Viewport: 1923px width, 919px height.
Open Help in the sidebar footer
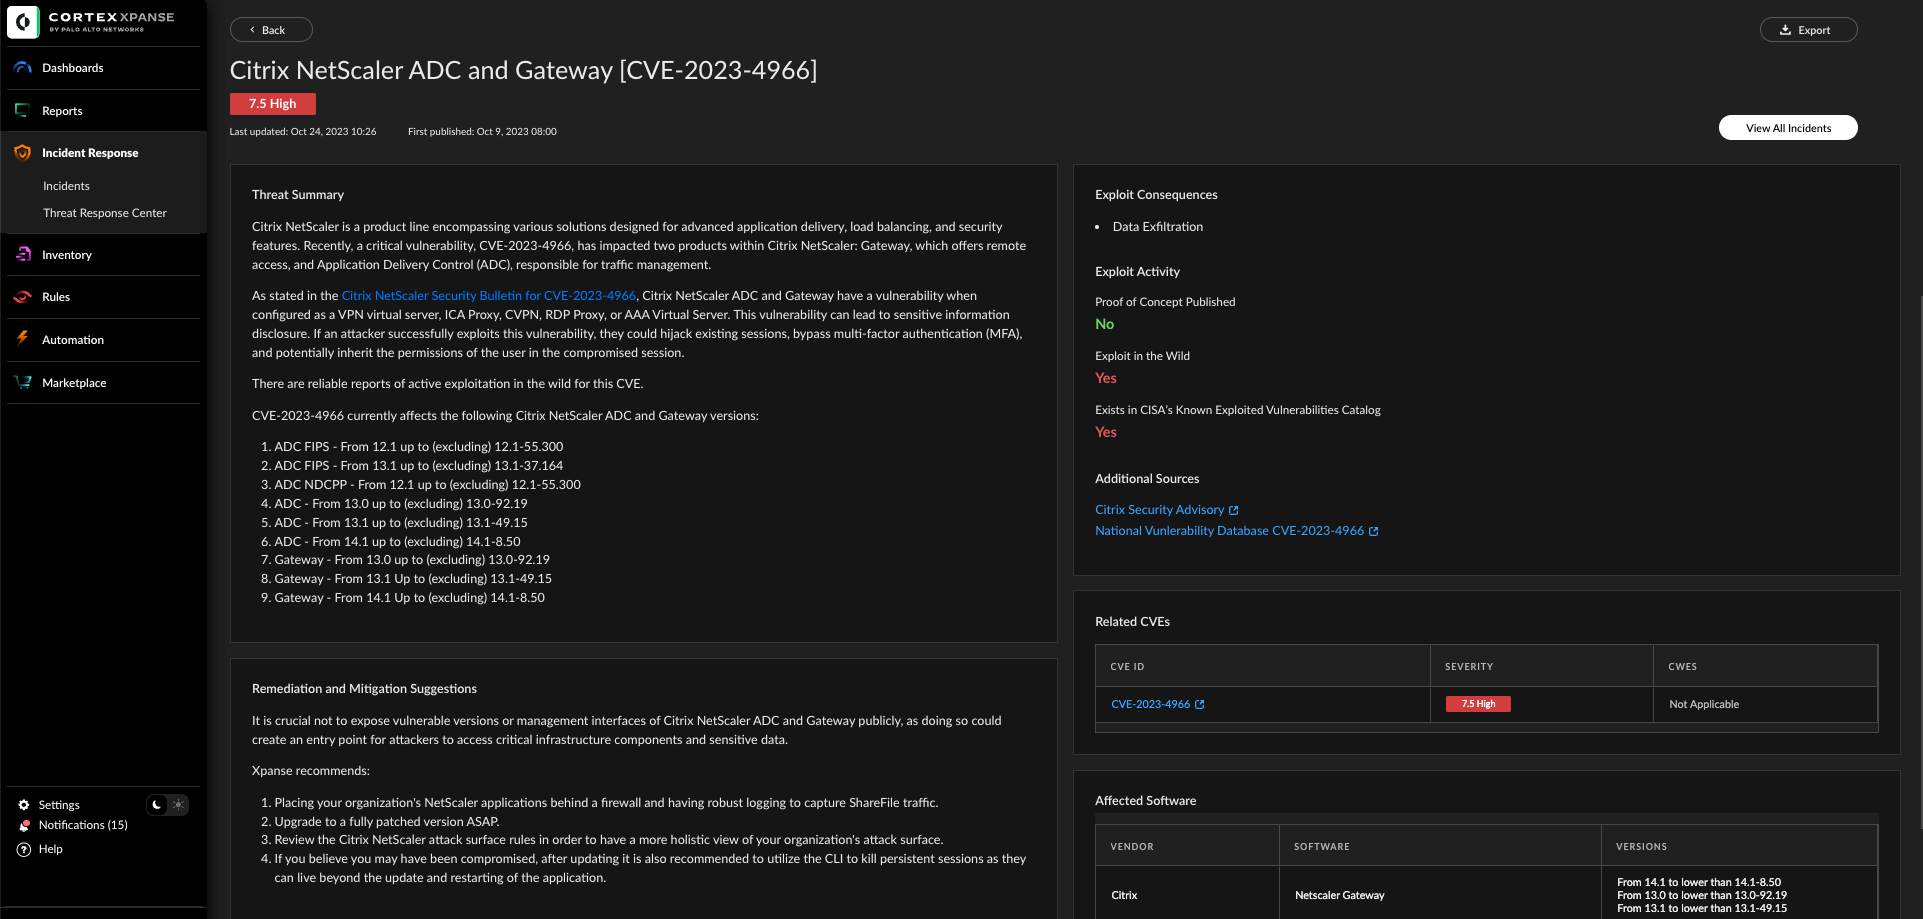(50, 849)
